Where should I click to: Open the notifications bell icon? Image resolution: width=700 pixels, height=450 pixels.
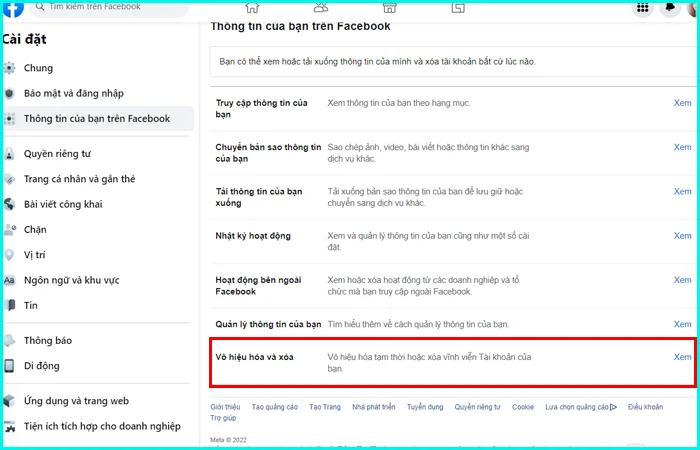tap(670, 7)
